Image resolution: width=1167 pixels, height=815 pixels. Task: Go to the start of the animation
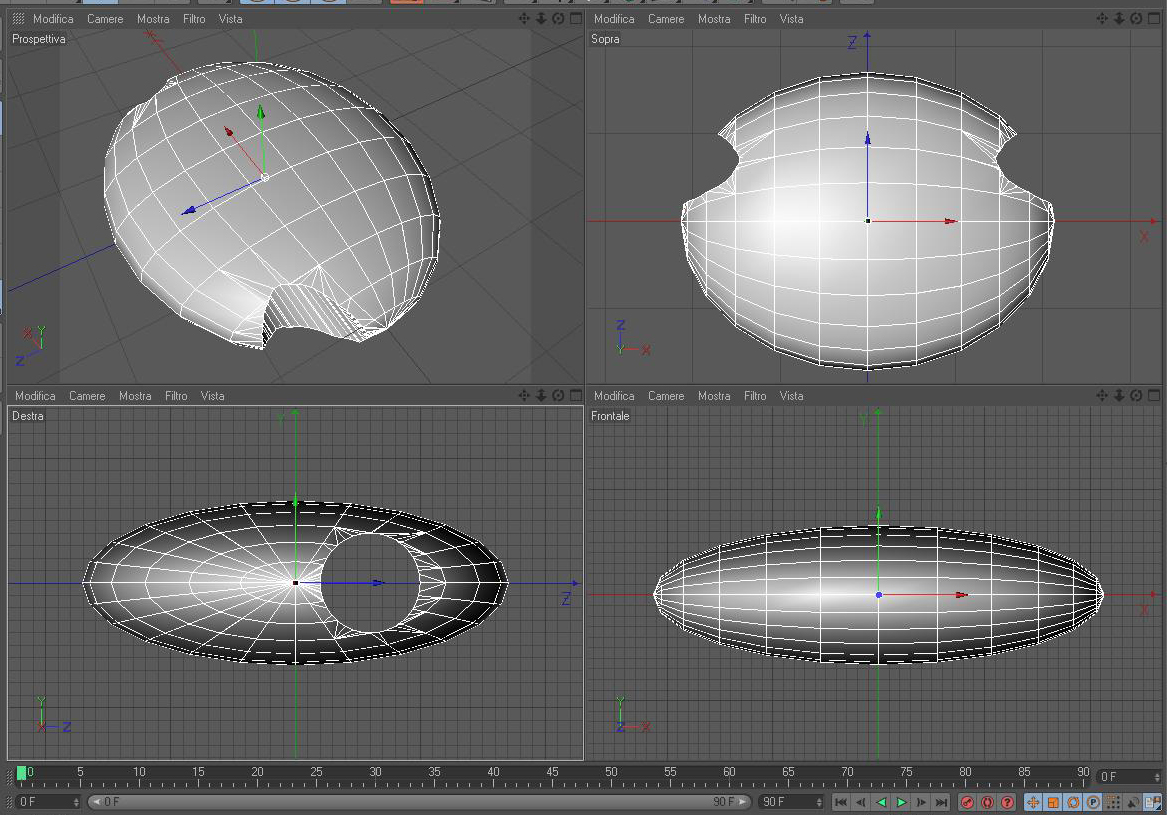[841, 802]
